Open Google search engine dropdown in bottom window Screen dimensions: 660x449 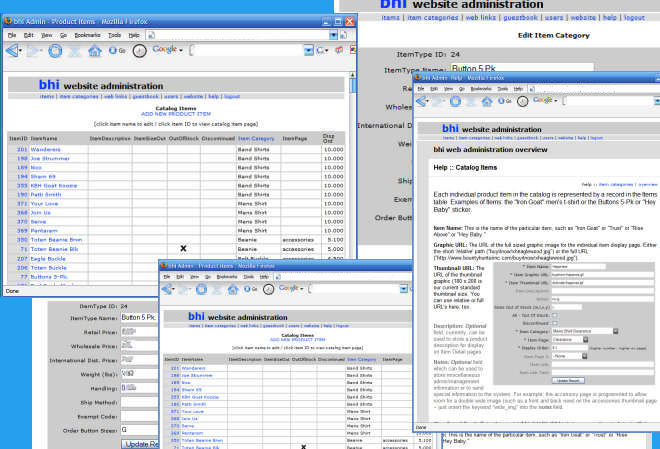click(301, 289)
